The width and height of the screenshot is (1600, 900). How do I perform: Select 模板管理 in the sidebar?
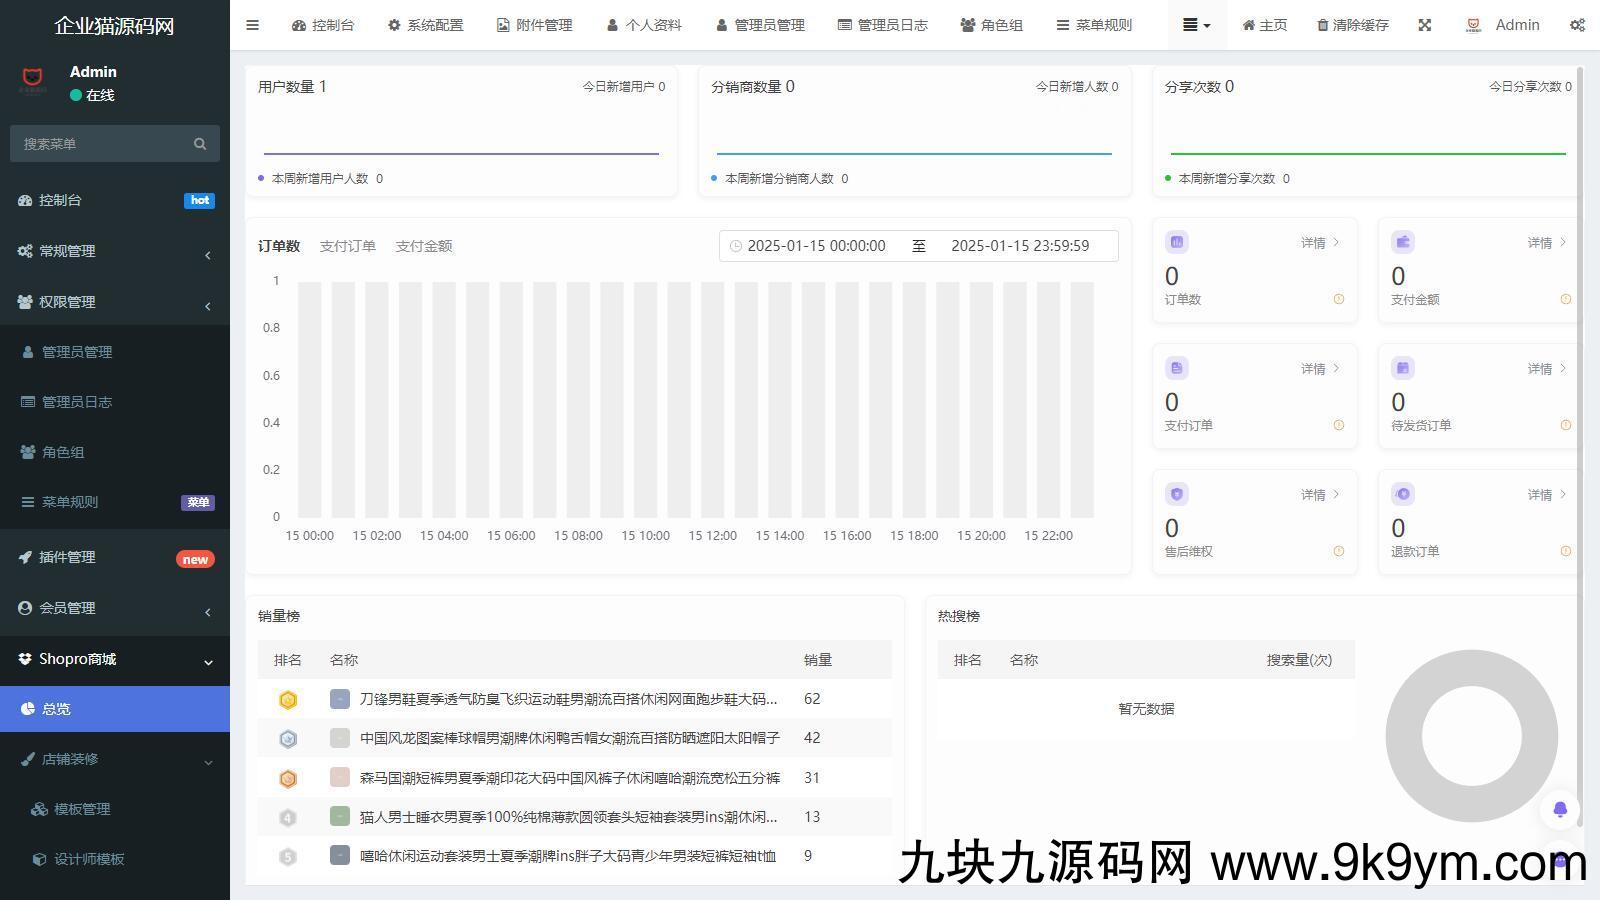click(82, 809)
